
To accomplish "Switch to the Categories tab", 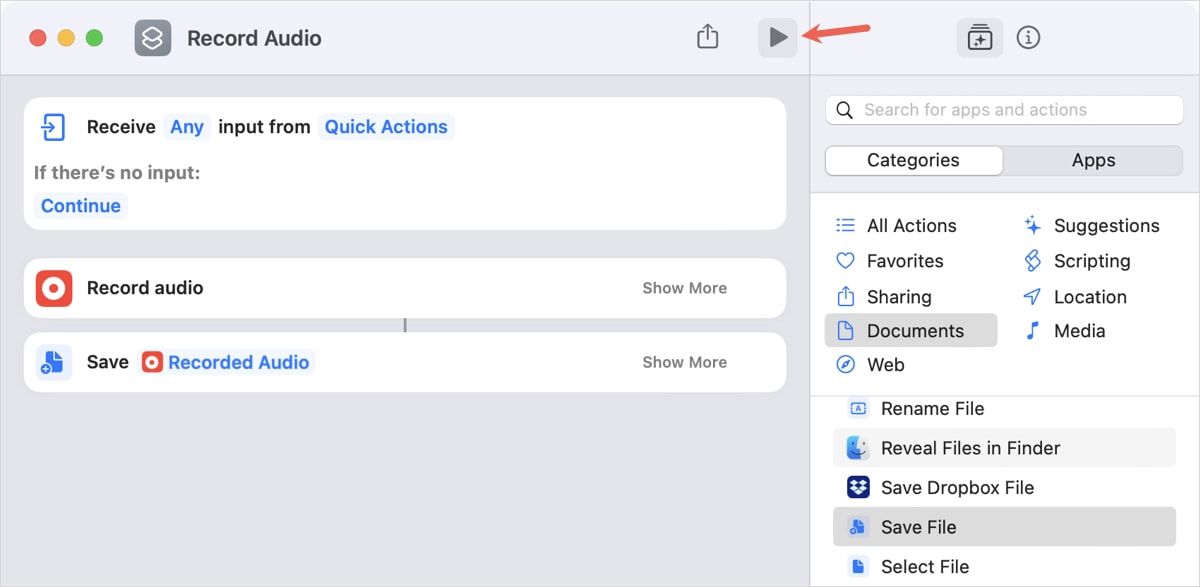I will tap(913, 160).
